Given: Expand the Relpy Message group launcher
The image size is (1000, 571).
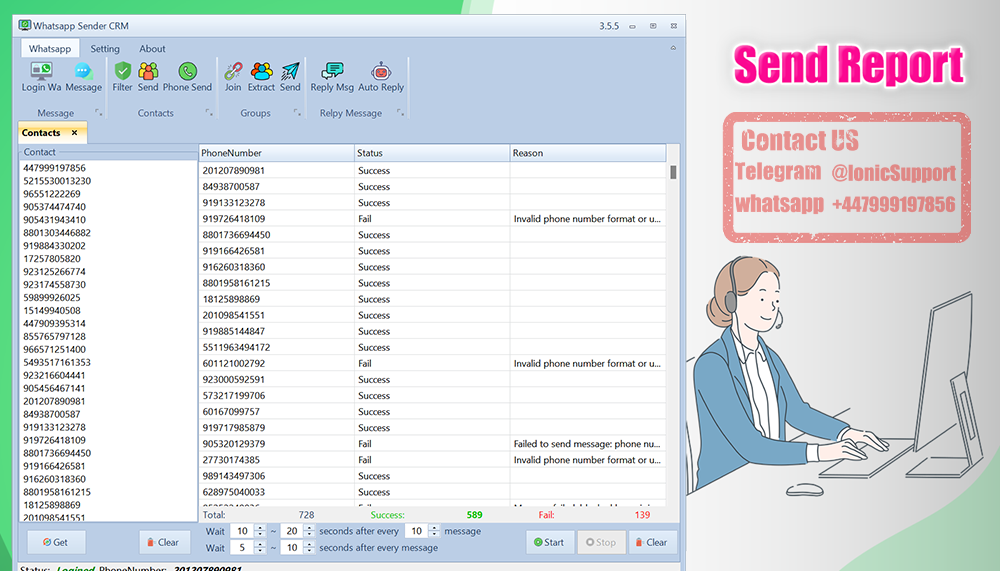Looking at the screenshot, I should pos(400,112).
